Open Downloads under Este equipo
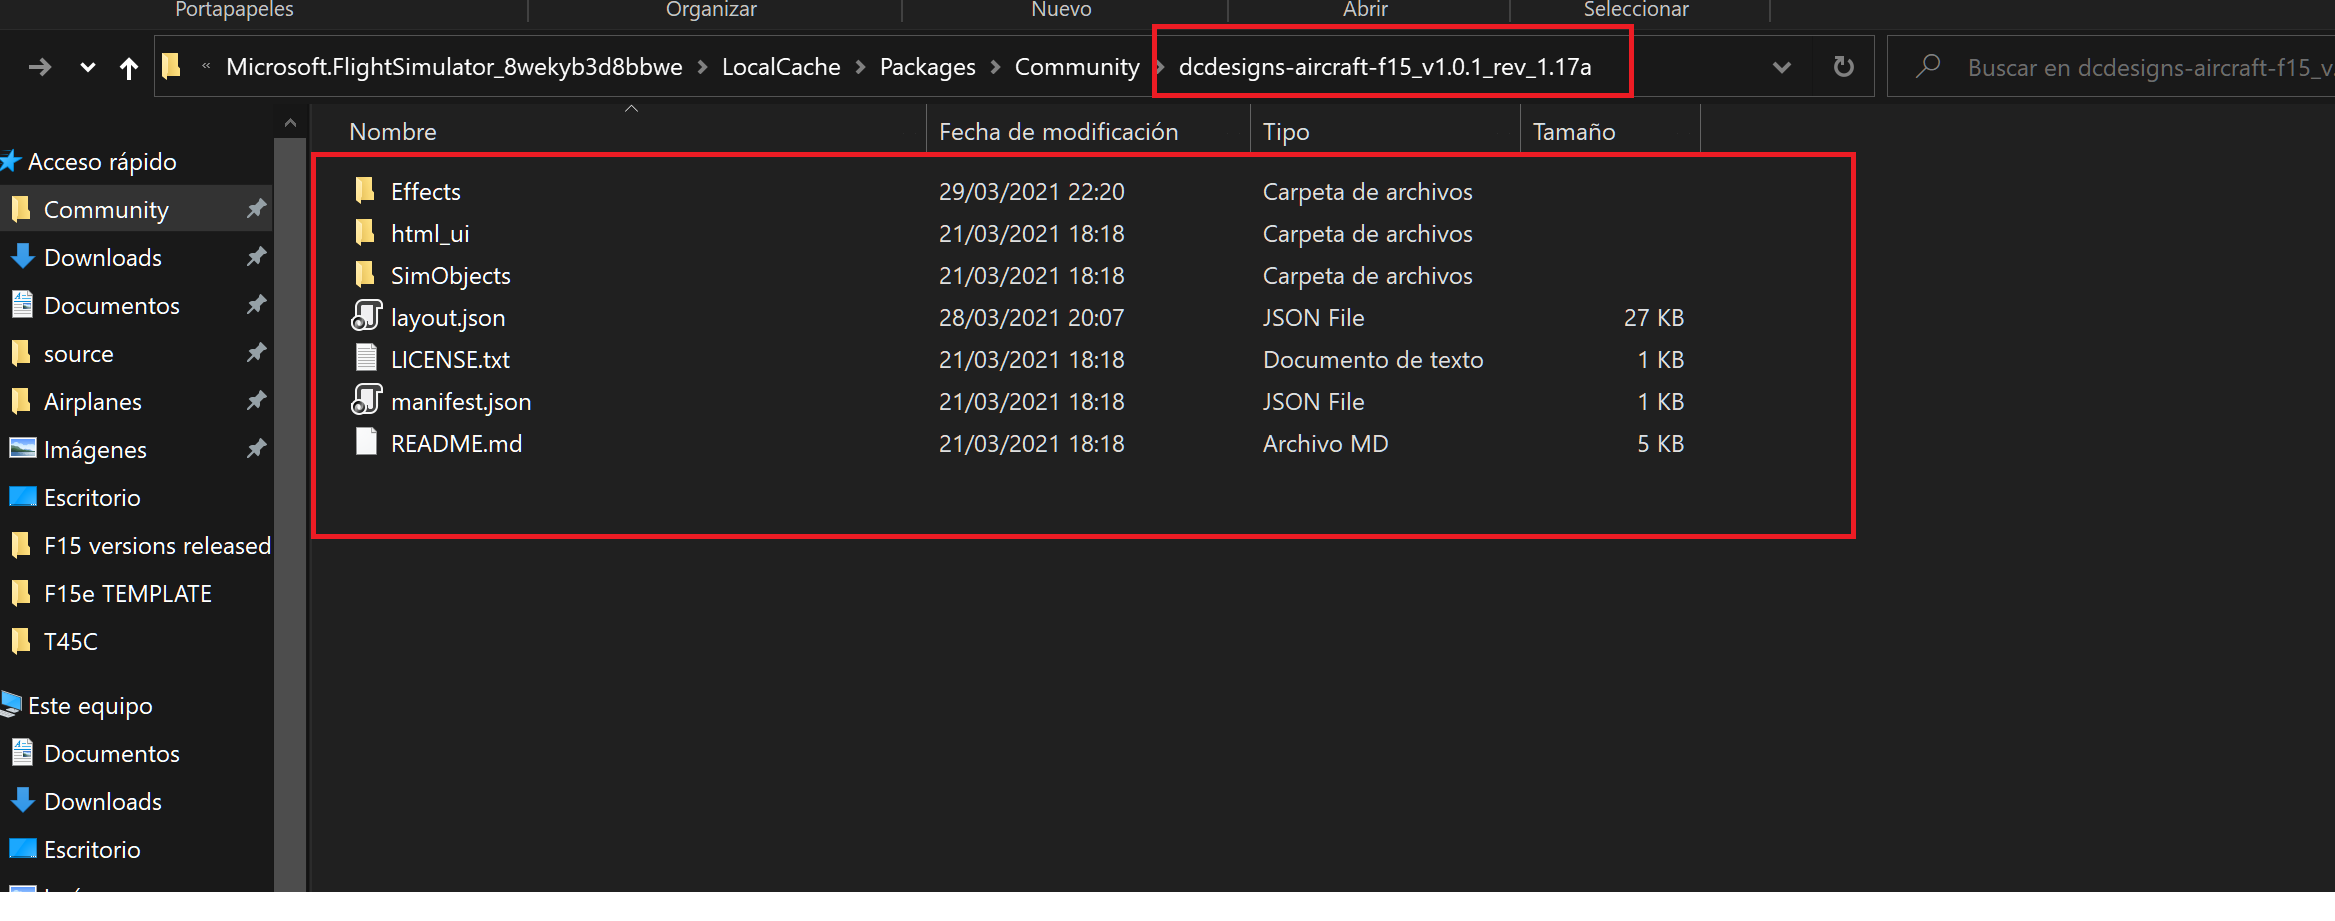Image resolution: width=2335 pixels, height=921 pixels. click(x=103, y=801)
